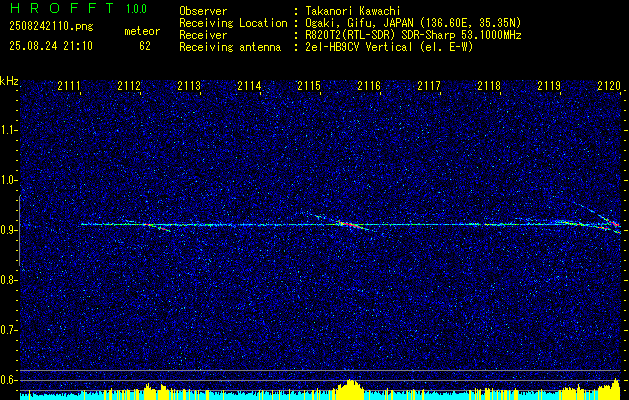This screenshot has height=400, width=629.
Task: Click the R820T2 SDR-Sharp 53.1000MHz text
Action: click(x=413, y=35)
